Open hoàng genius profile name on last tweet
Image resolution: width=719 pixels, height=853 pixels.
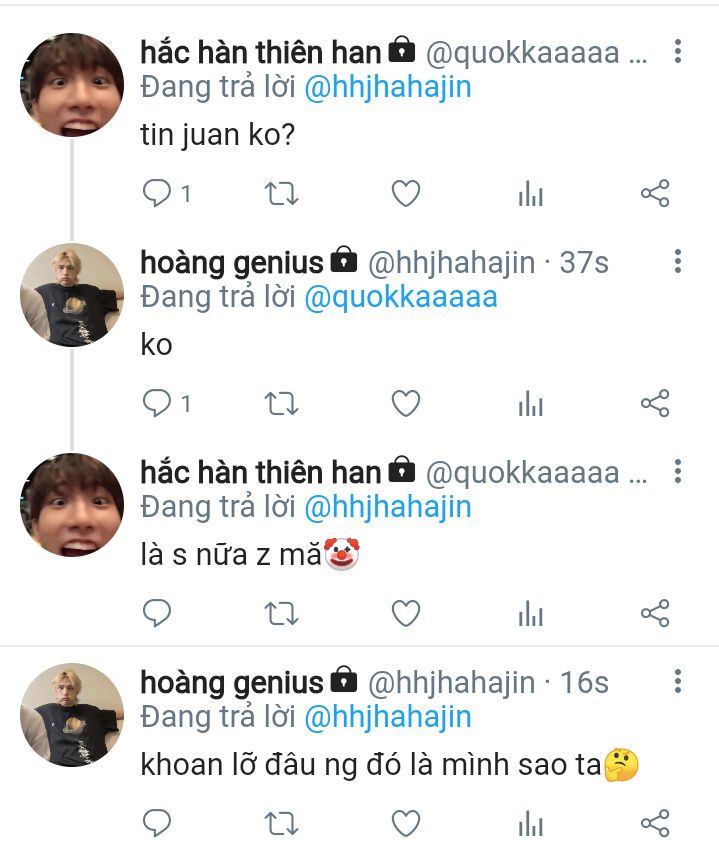click(x=232, y=683)
